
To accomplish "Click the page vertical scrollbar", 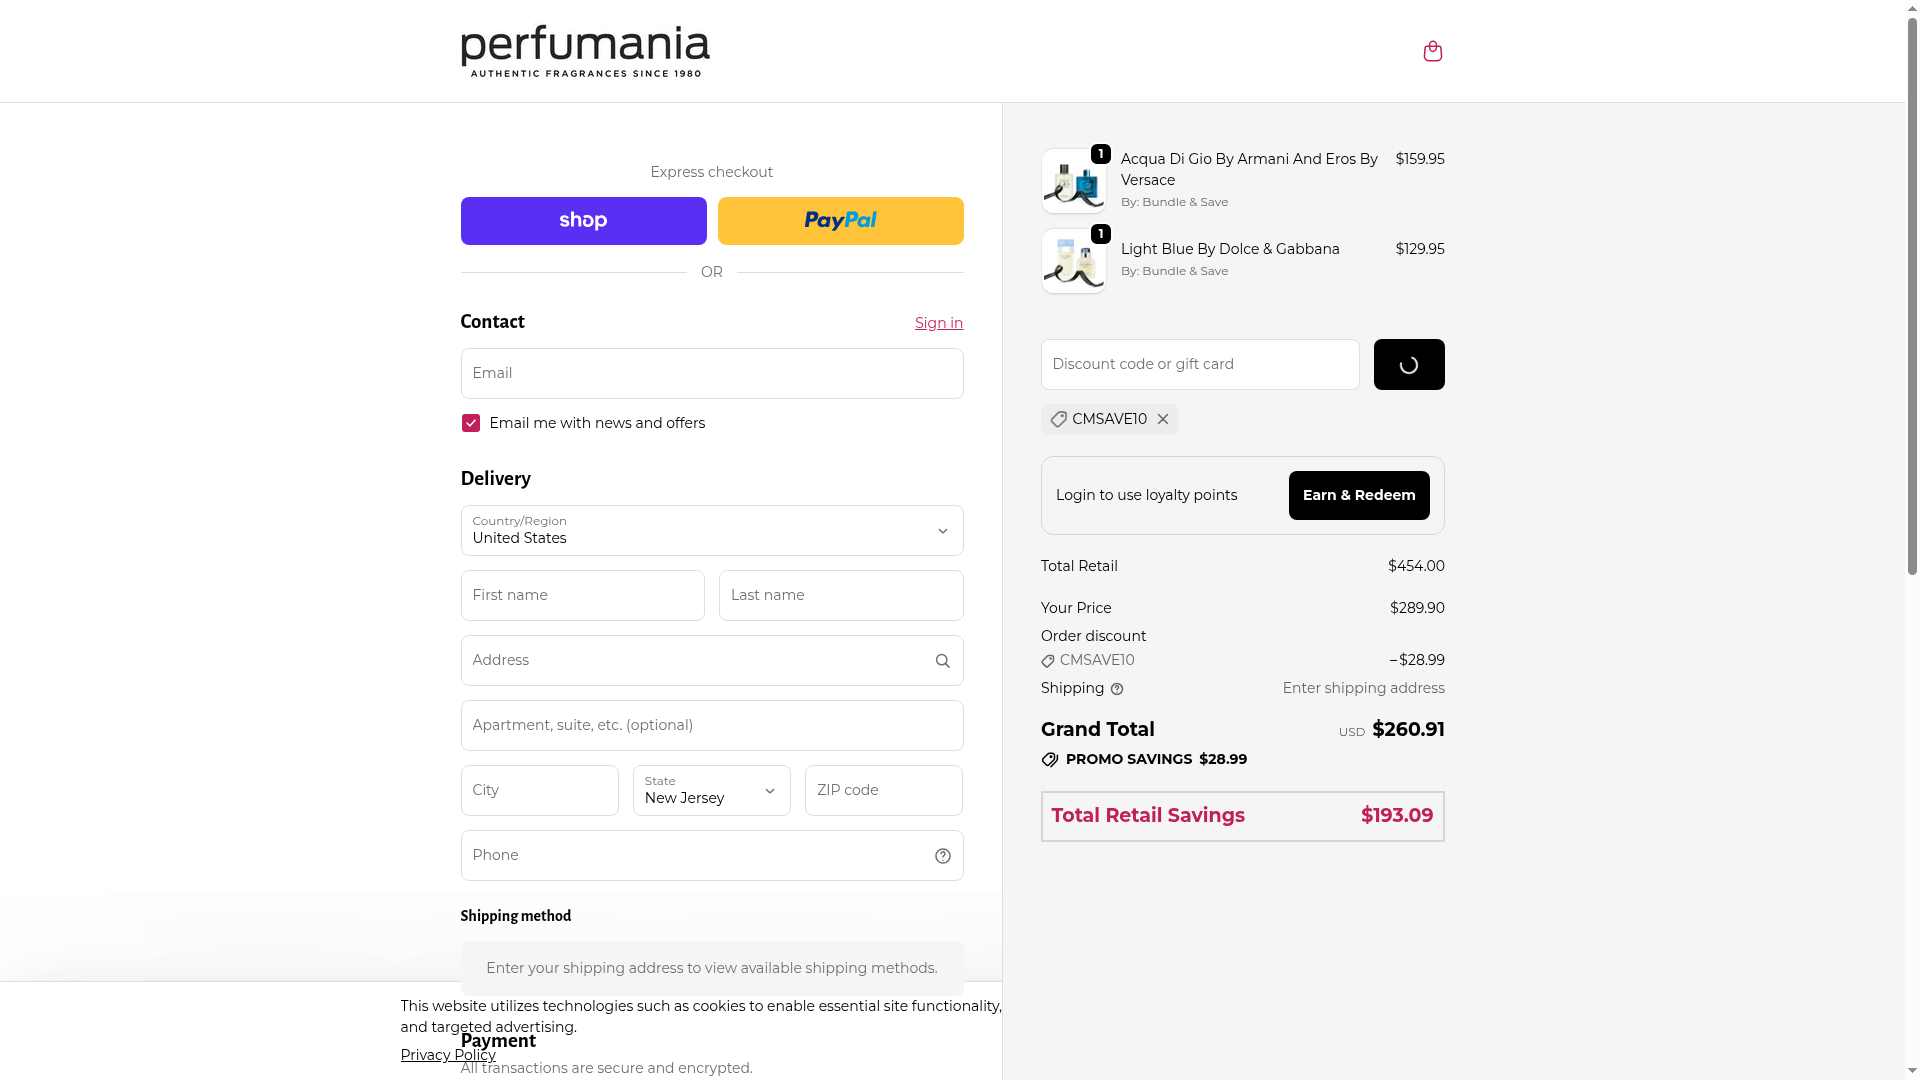I will tap(1912, 300).
